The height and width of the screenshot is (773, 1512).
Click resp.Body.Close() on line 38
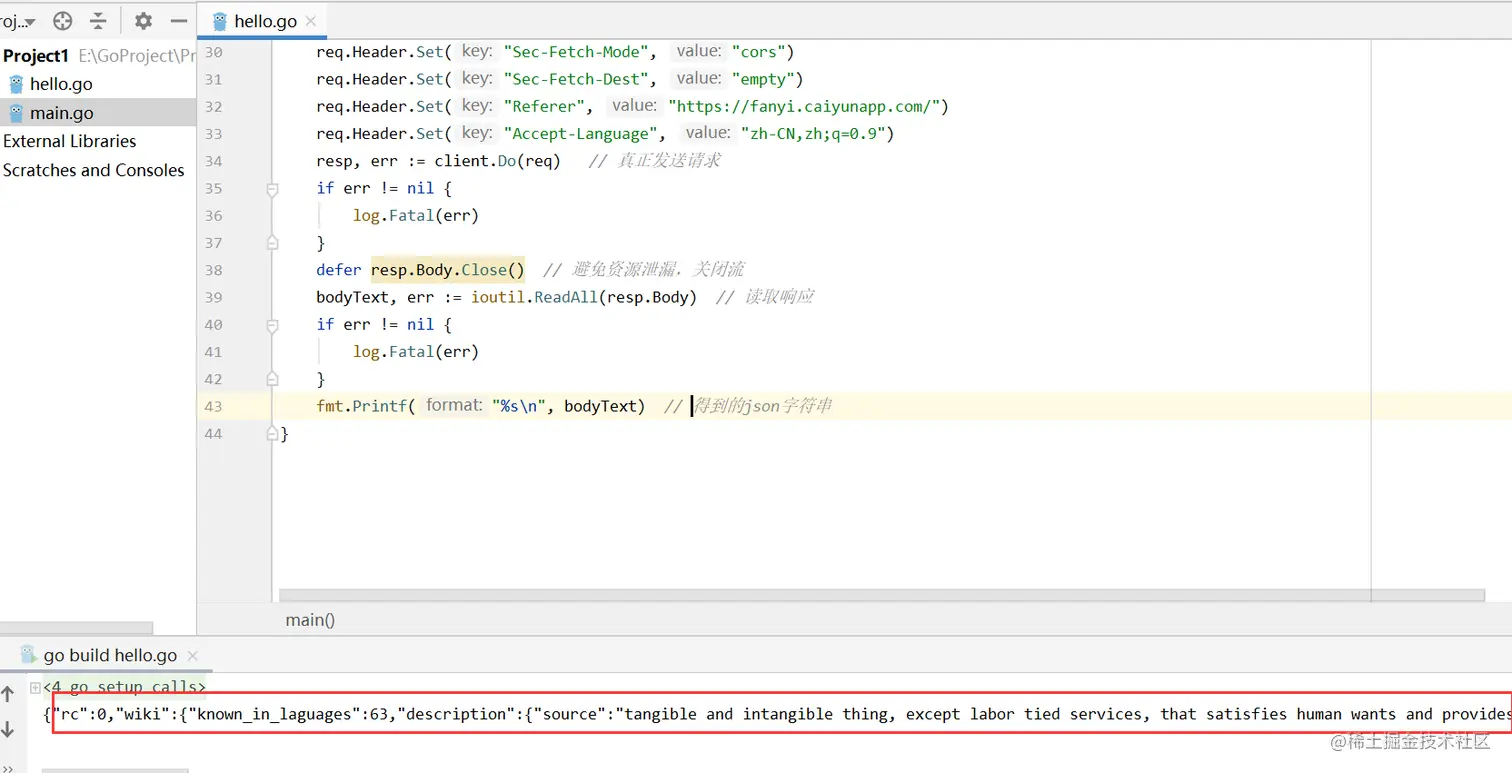click(448, 270)
